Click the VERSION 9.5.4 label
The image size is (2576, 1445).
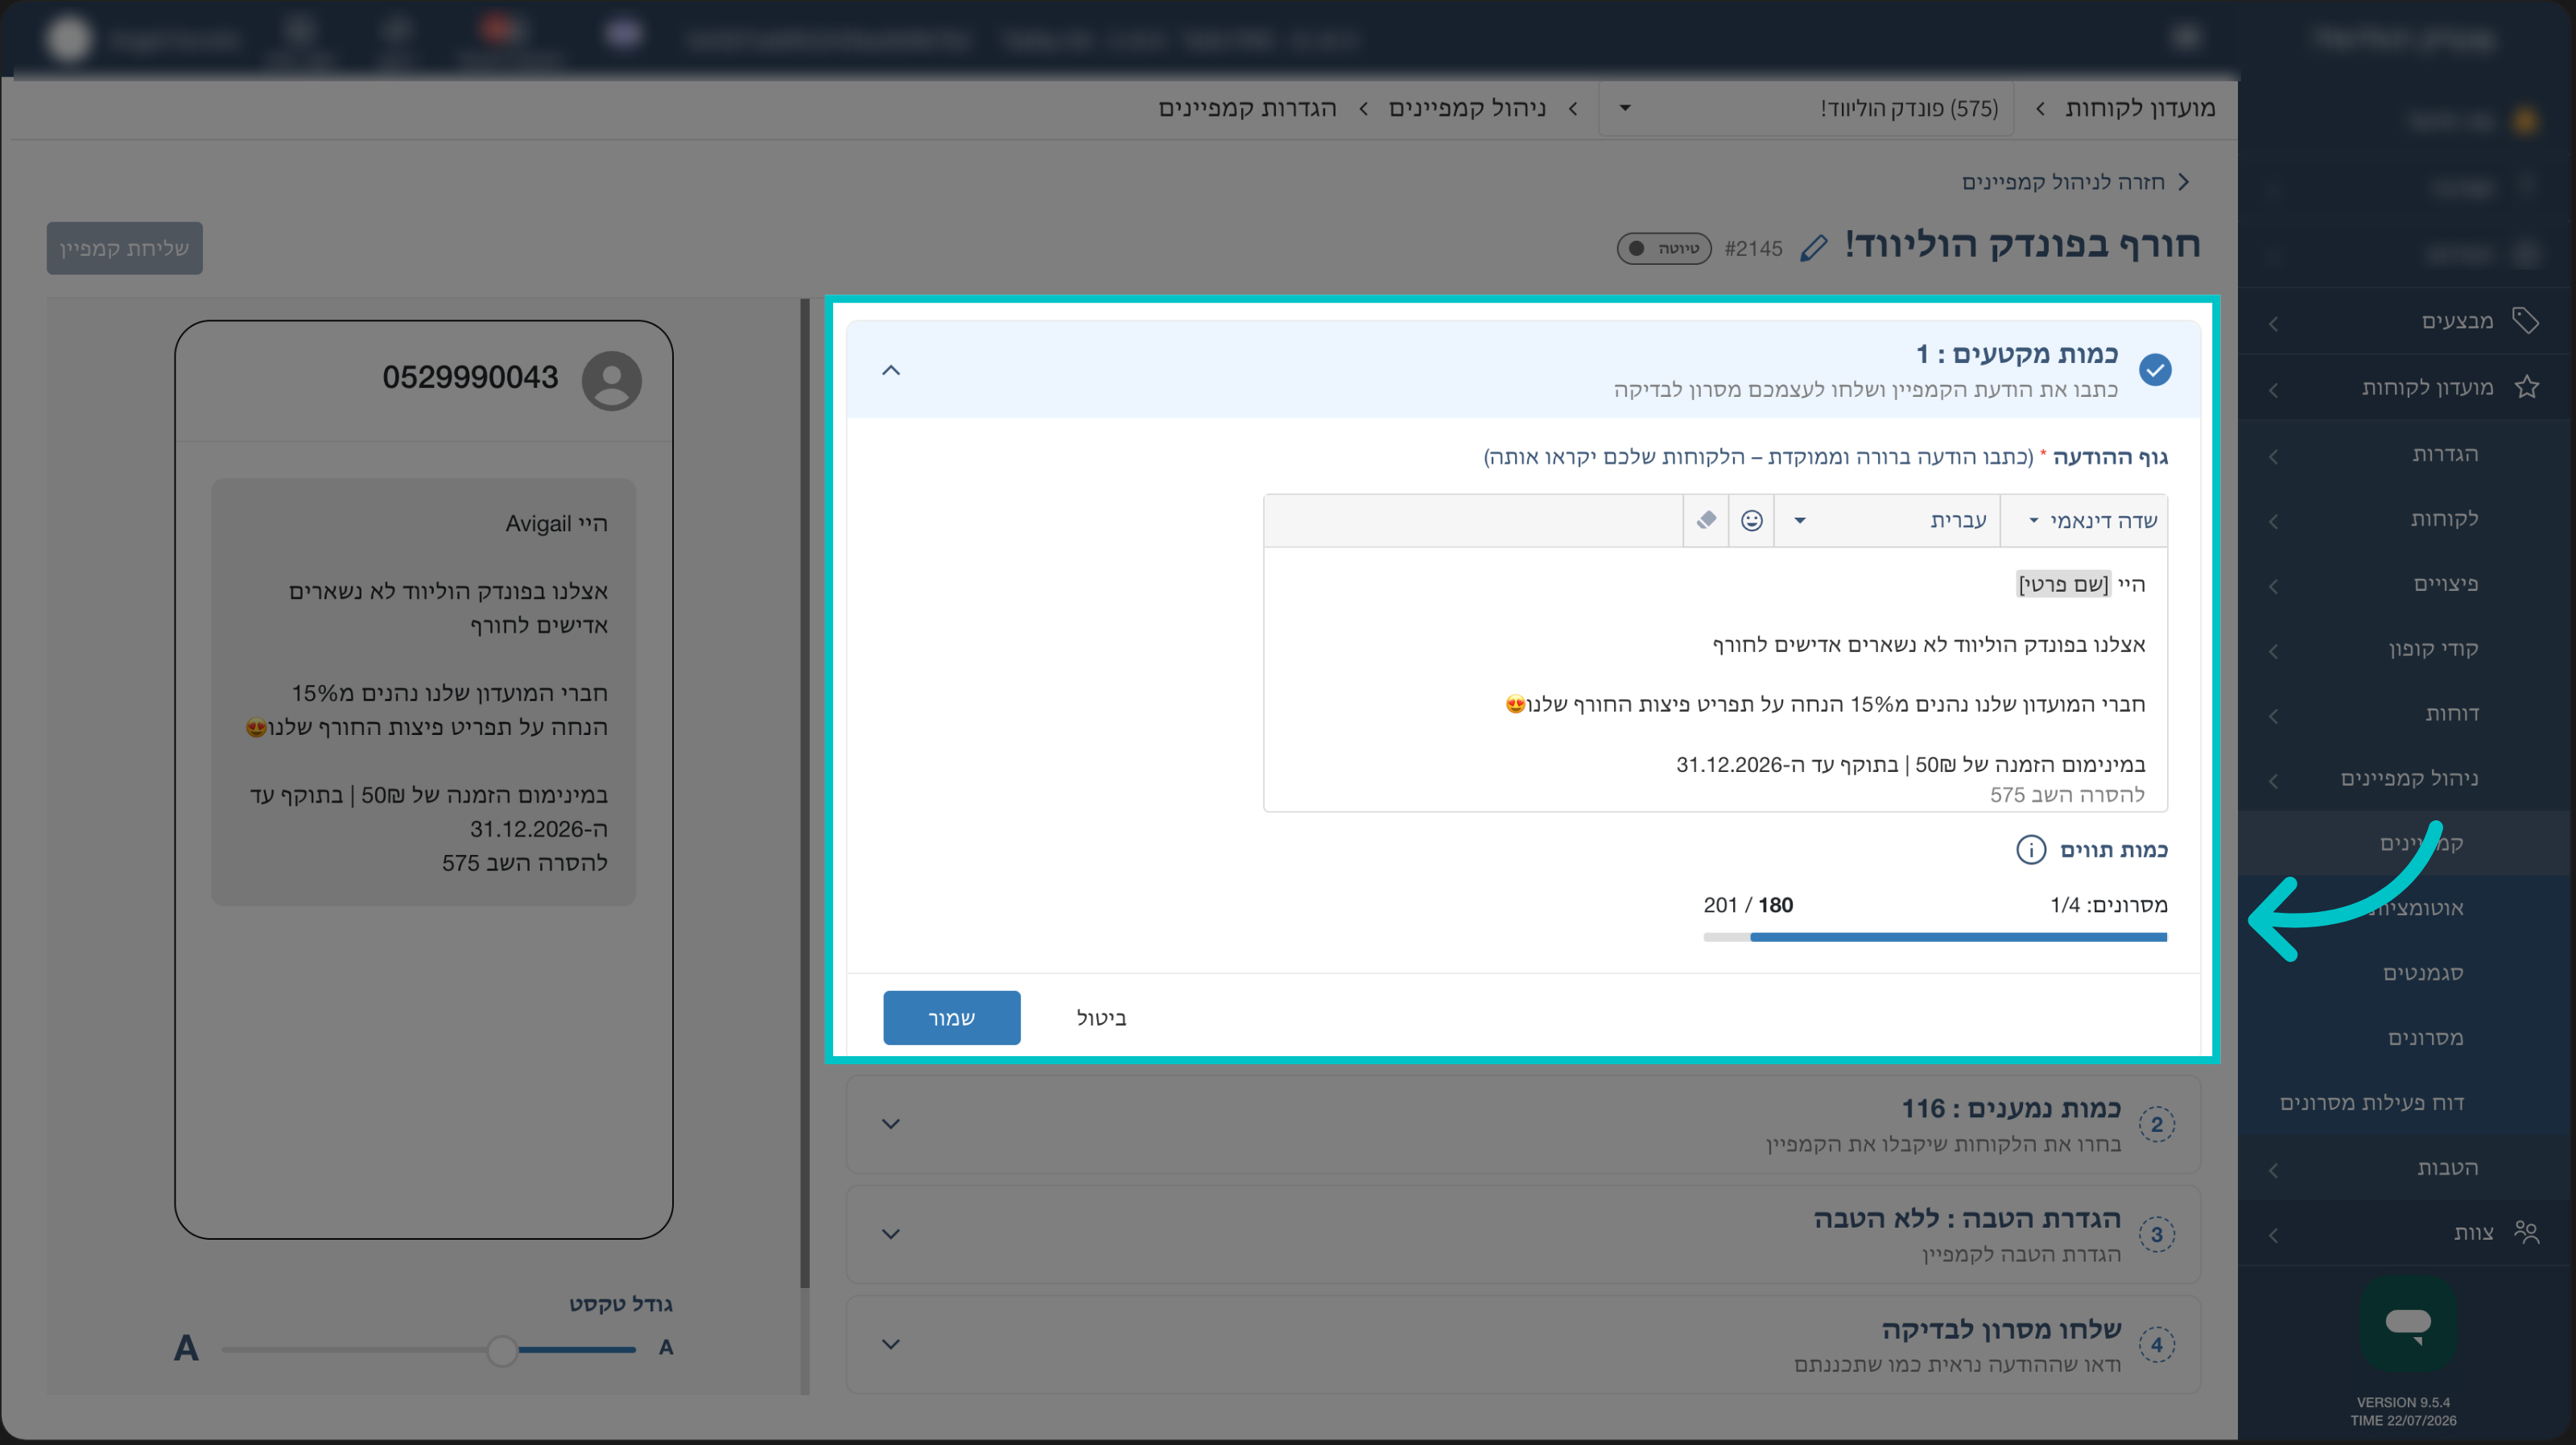(x=2403, y=1402)
